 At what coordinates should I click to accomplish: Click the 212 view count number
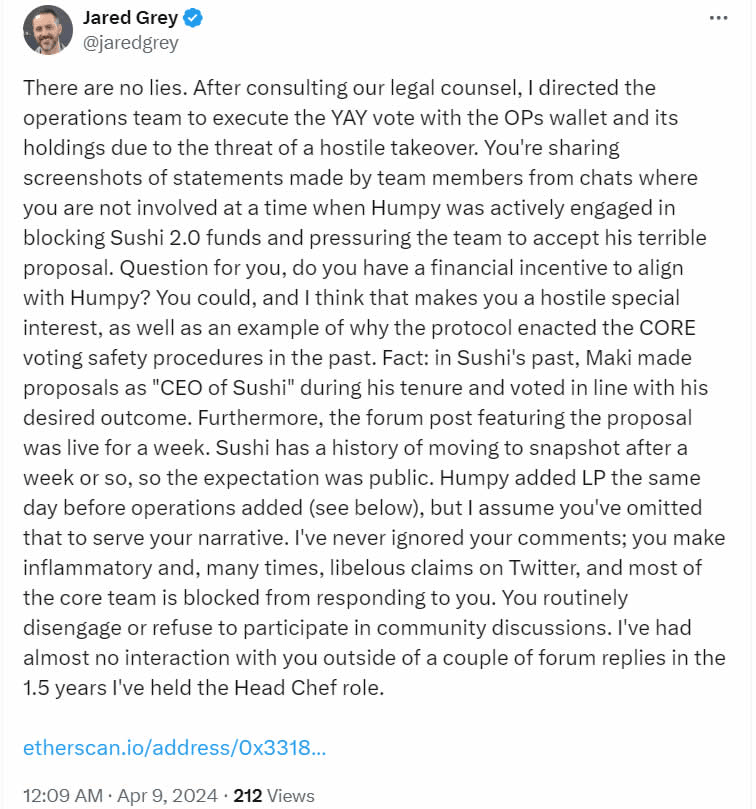click(x=247, y=796)
